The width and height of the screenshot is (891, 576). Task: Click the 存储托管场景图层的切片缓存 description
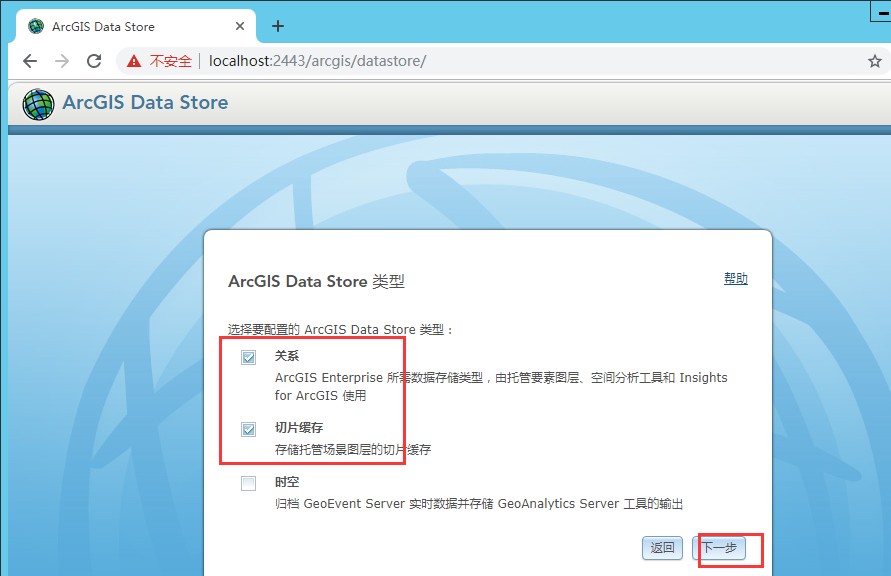[352, 449]
